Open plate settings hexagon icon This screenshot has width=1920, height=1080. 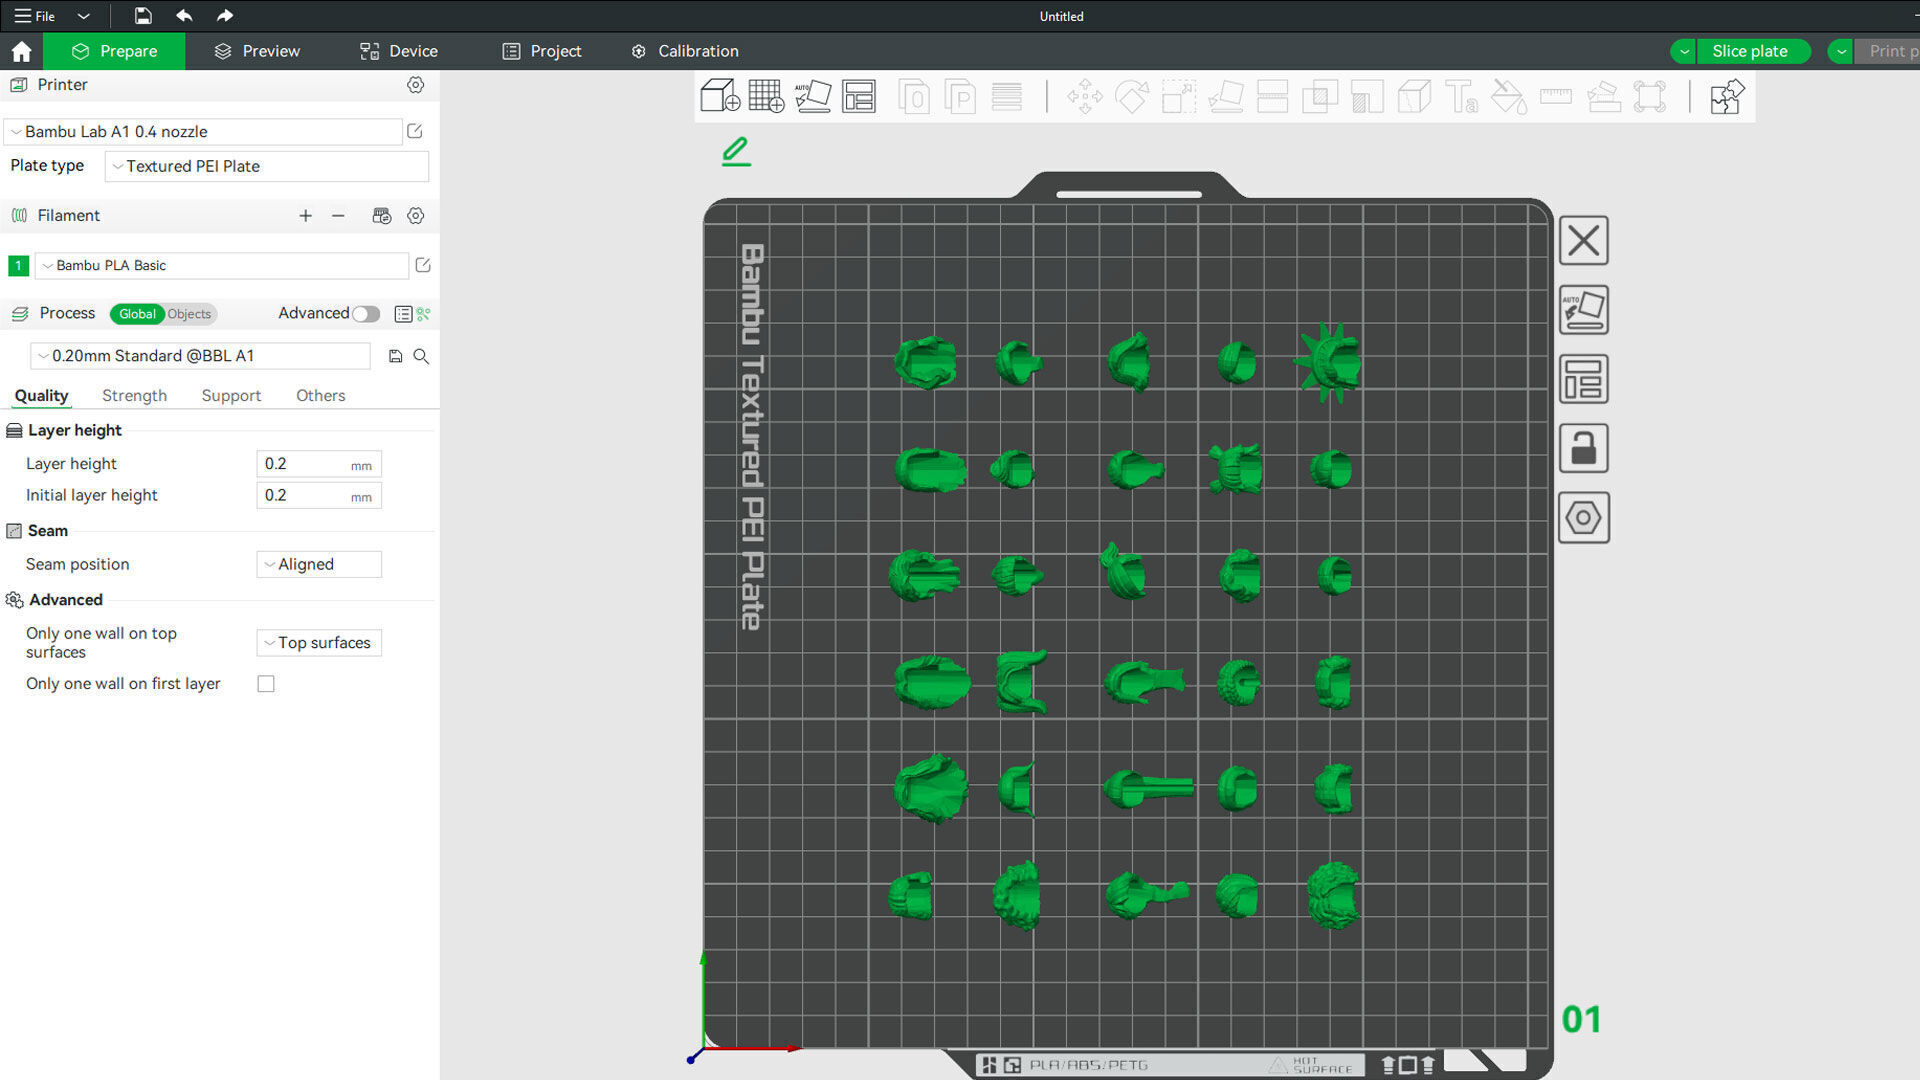[1583, 518]
